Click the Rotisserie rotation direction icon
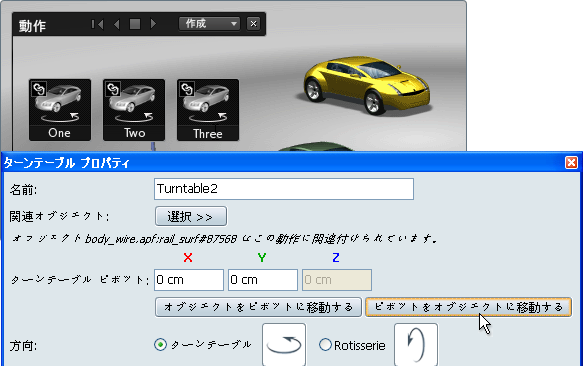Viewport: 585px width, 366px height. tap(416, 345)
